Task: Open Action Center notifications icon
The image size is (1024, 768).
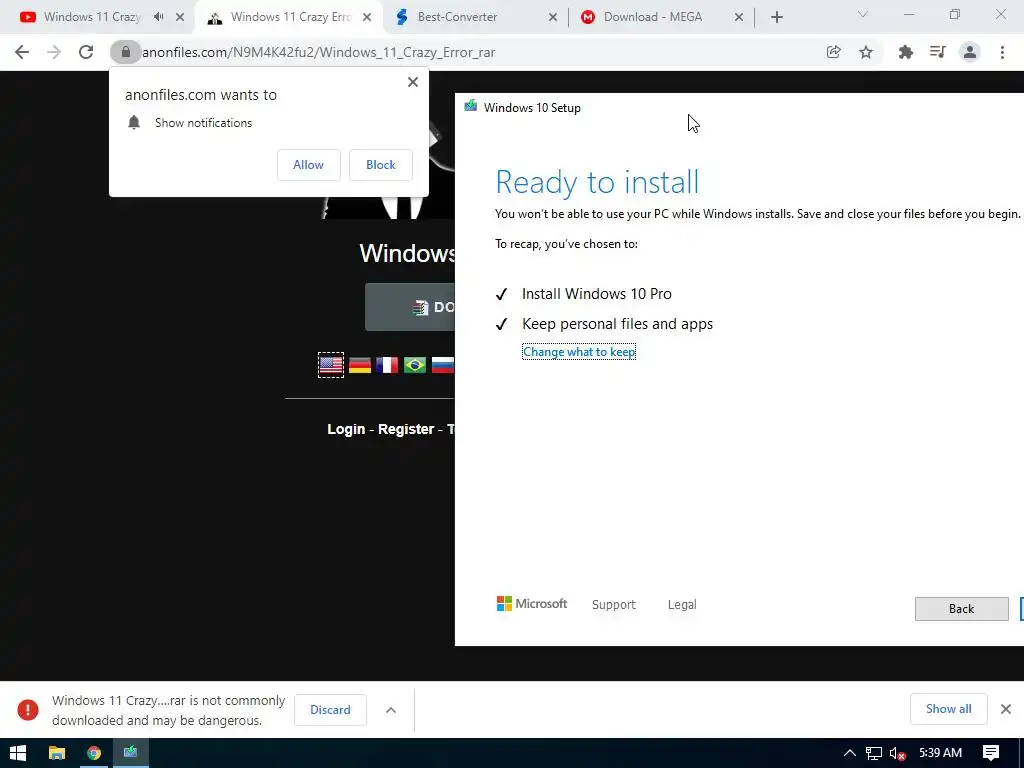Action: pyautogui.click(x=991, y=753)
